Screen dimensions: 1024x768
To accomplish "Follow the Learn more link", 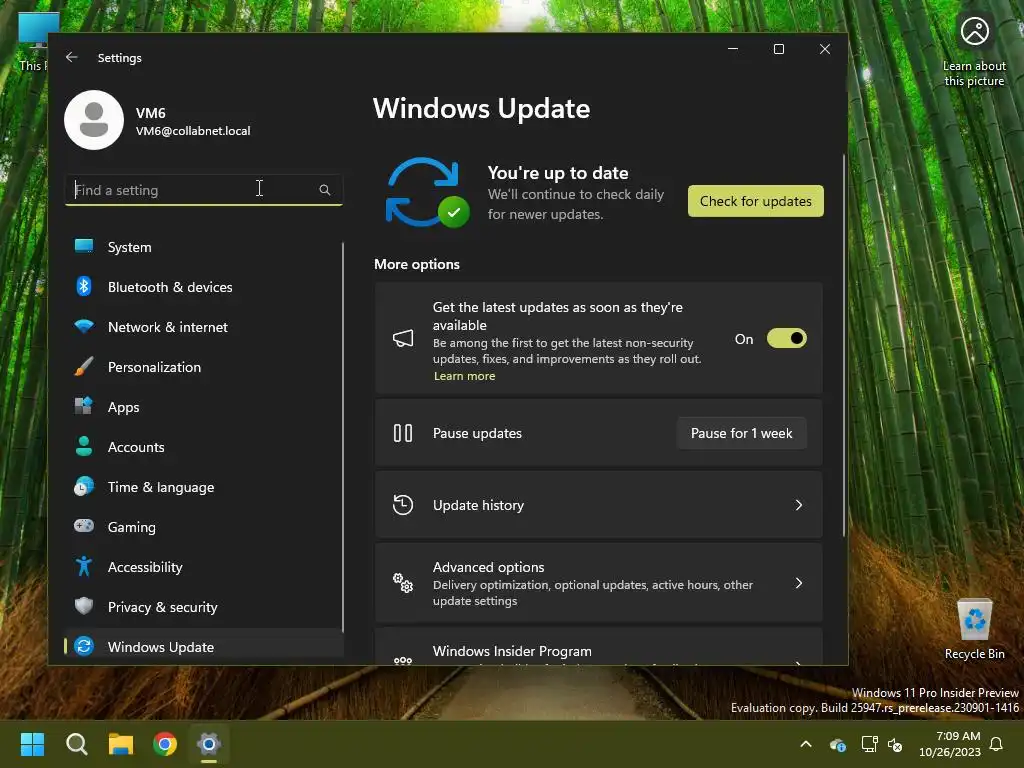I will [x=464, y=376].
